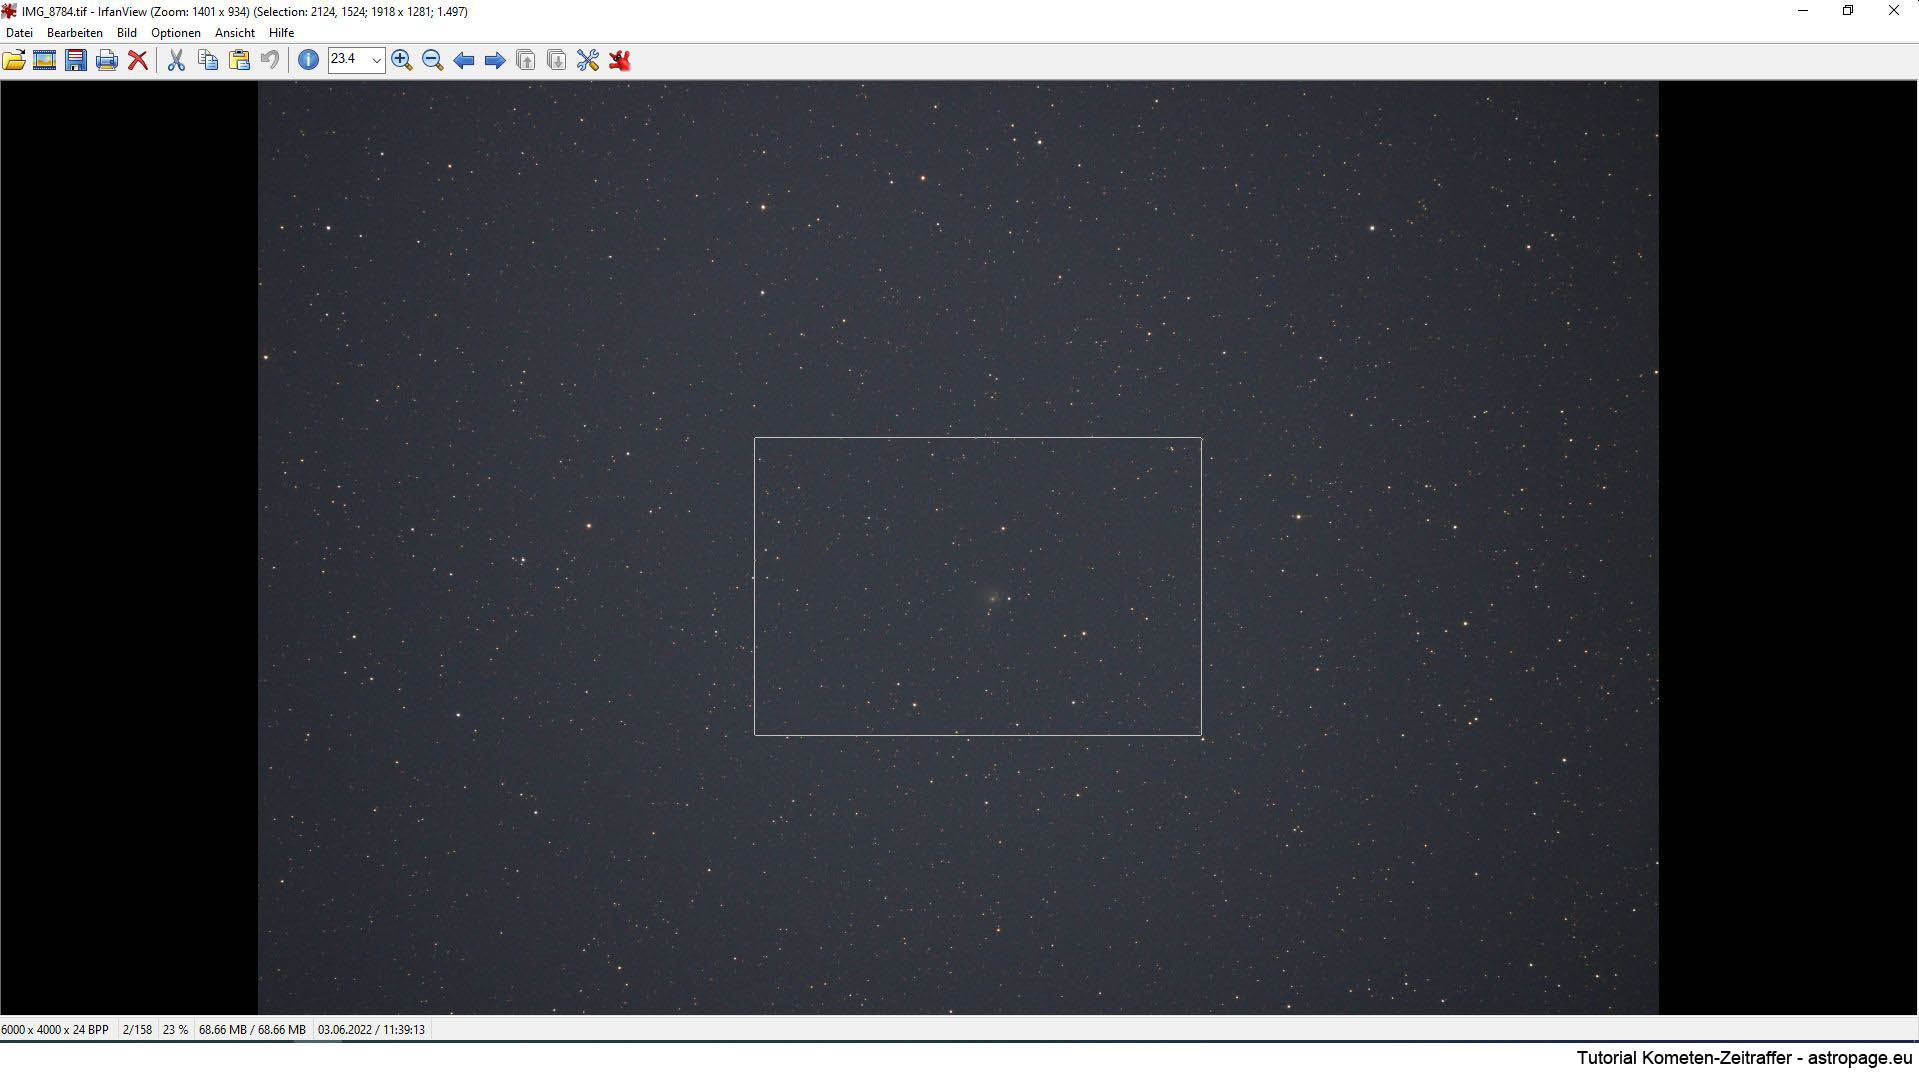Click the 2/158 image index in status bar
The image size is (1919, 1073).
point(137,1029)
